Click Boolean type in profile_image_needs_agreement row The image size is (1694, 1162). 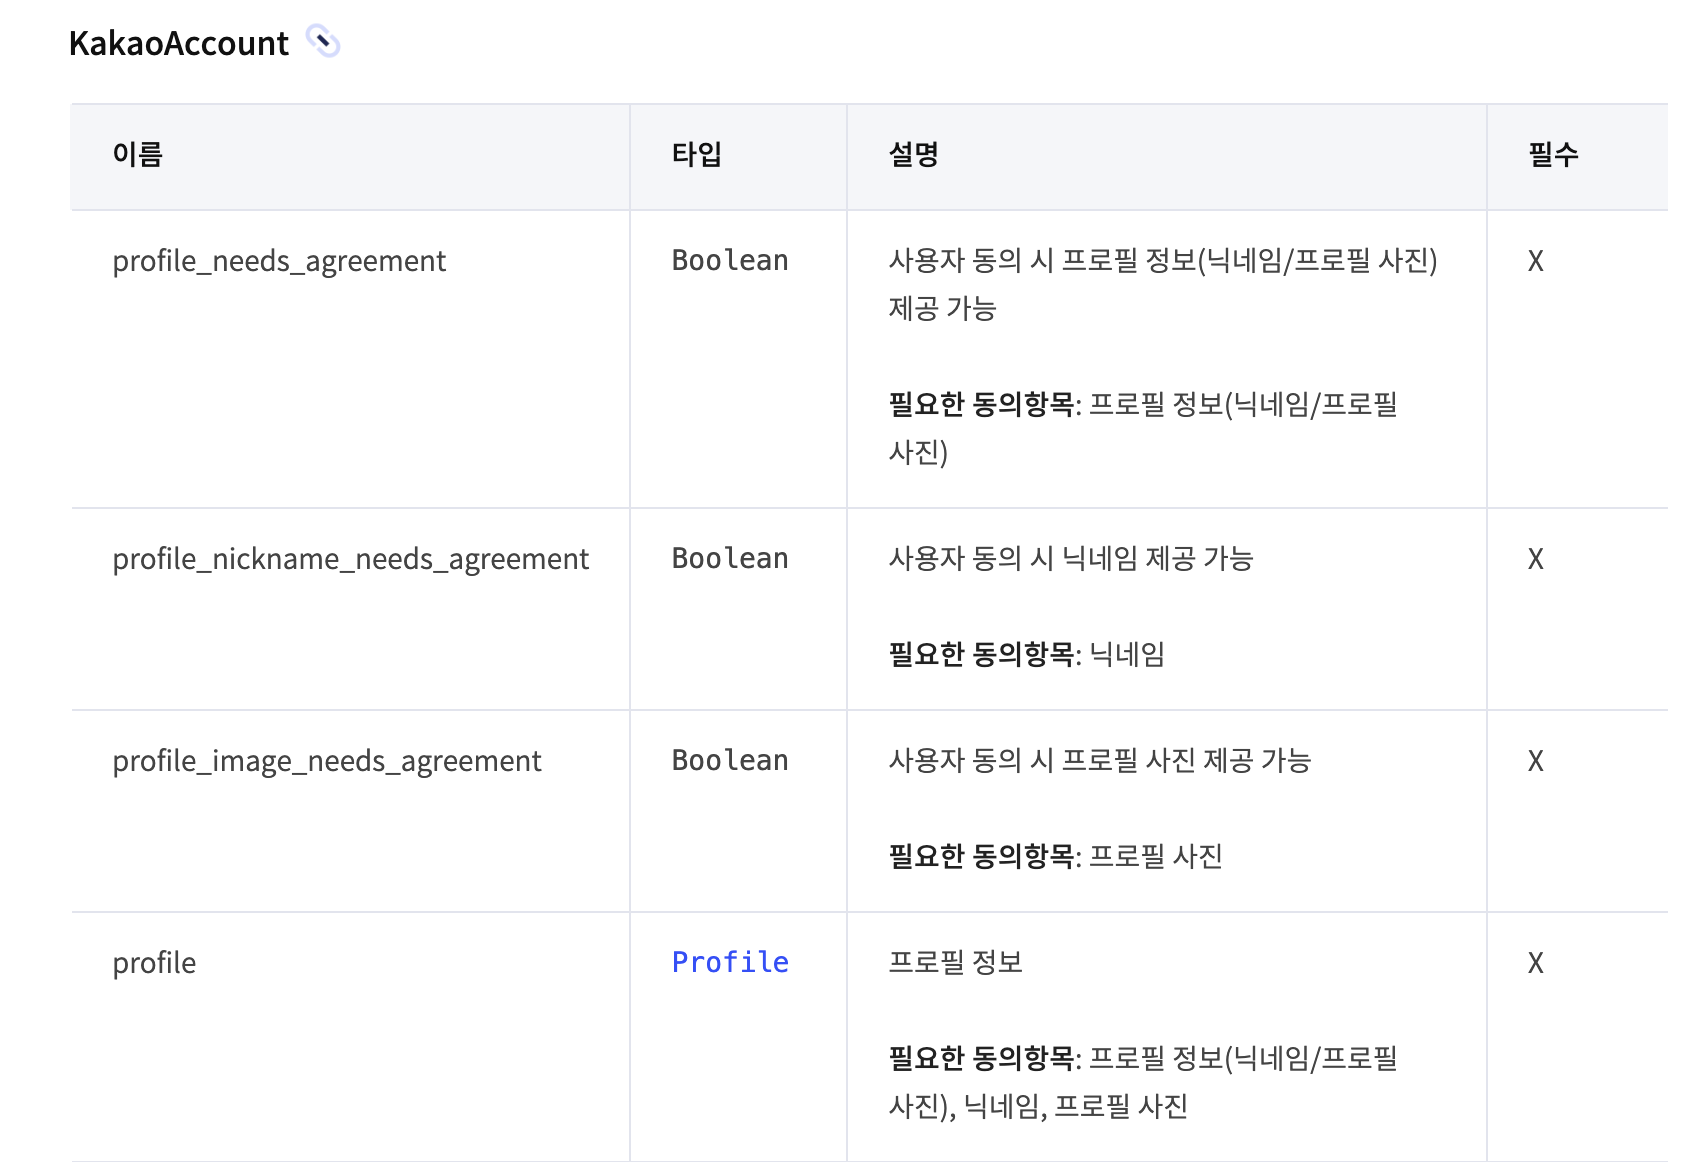tap(730, 761)
